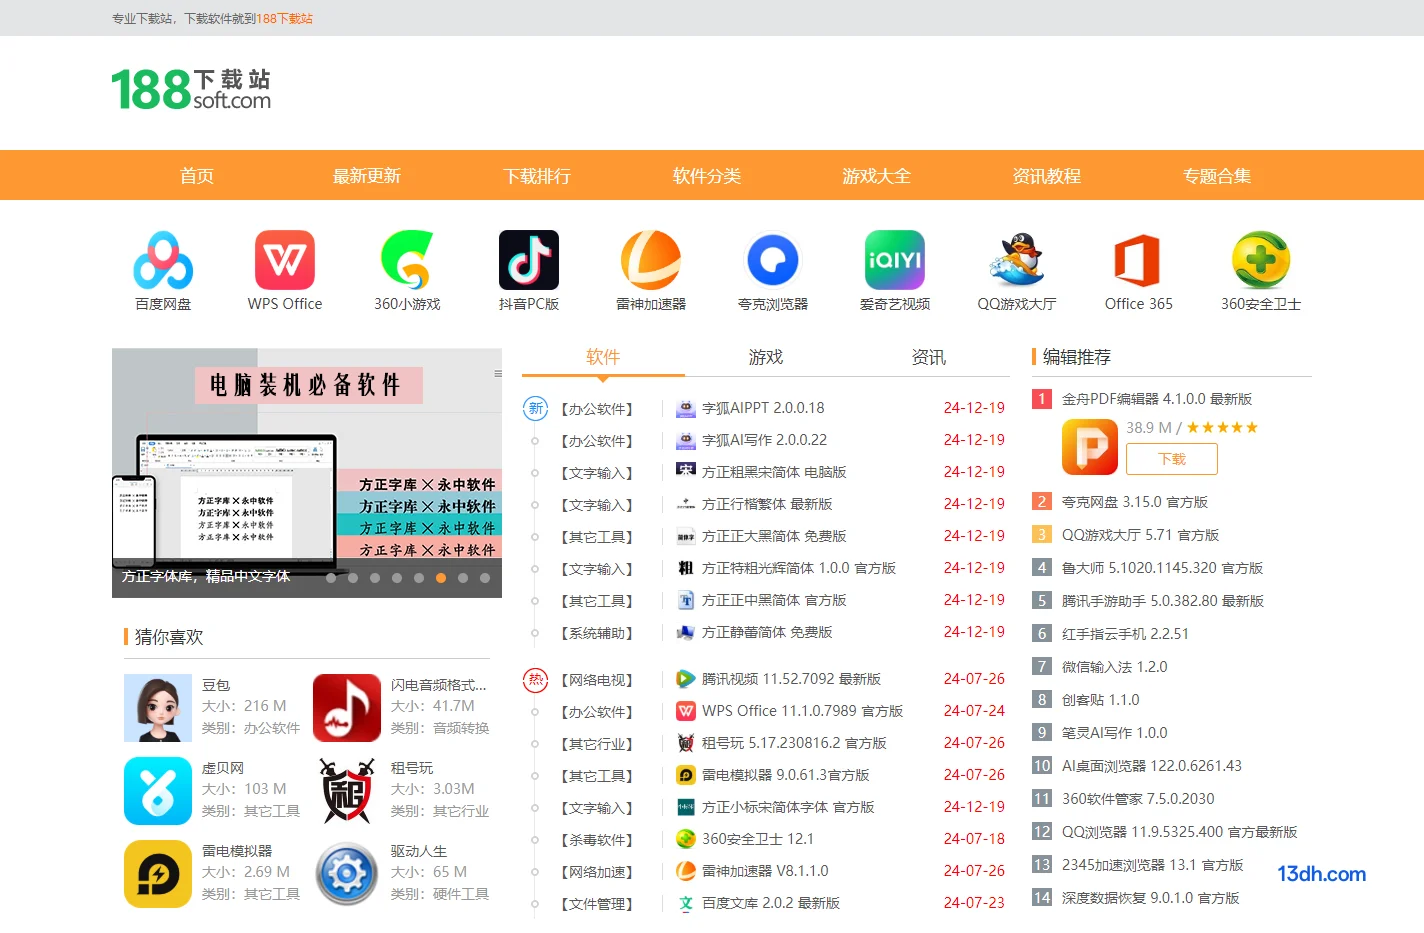Open the 360小游戏 icon

point(407,260)
